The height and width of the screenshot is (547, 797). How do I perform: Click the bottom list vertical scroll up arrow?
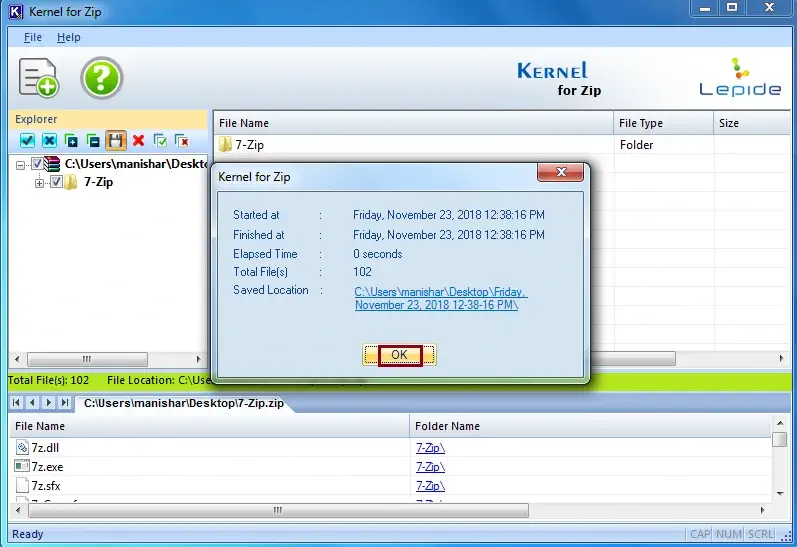(780, 423)
